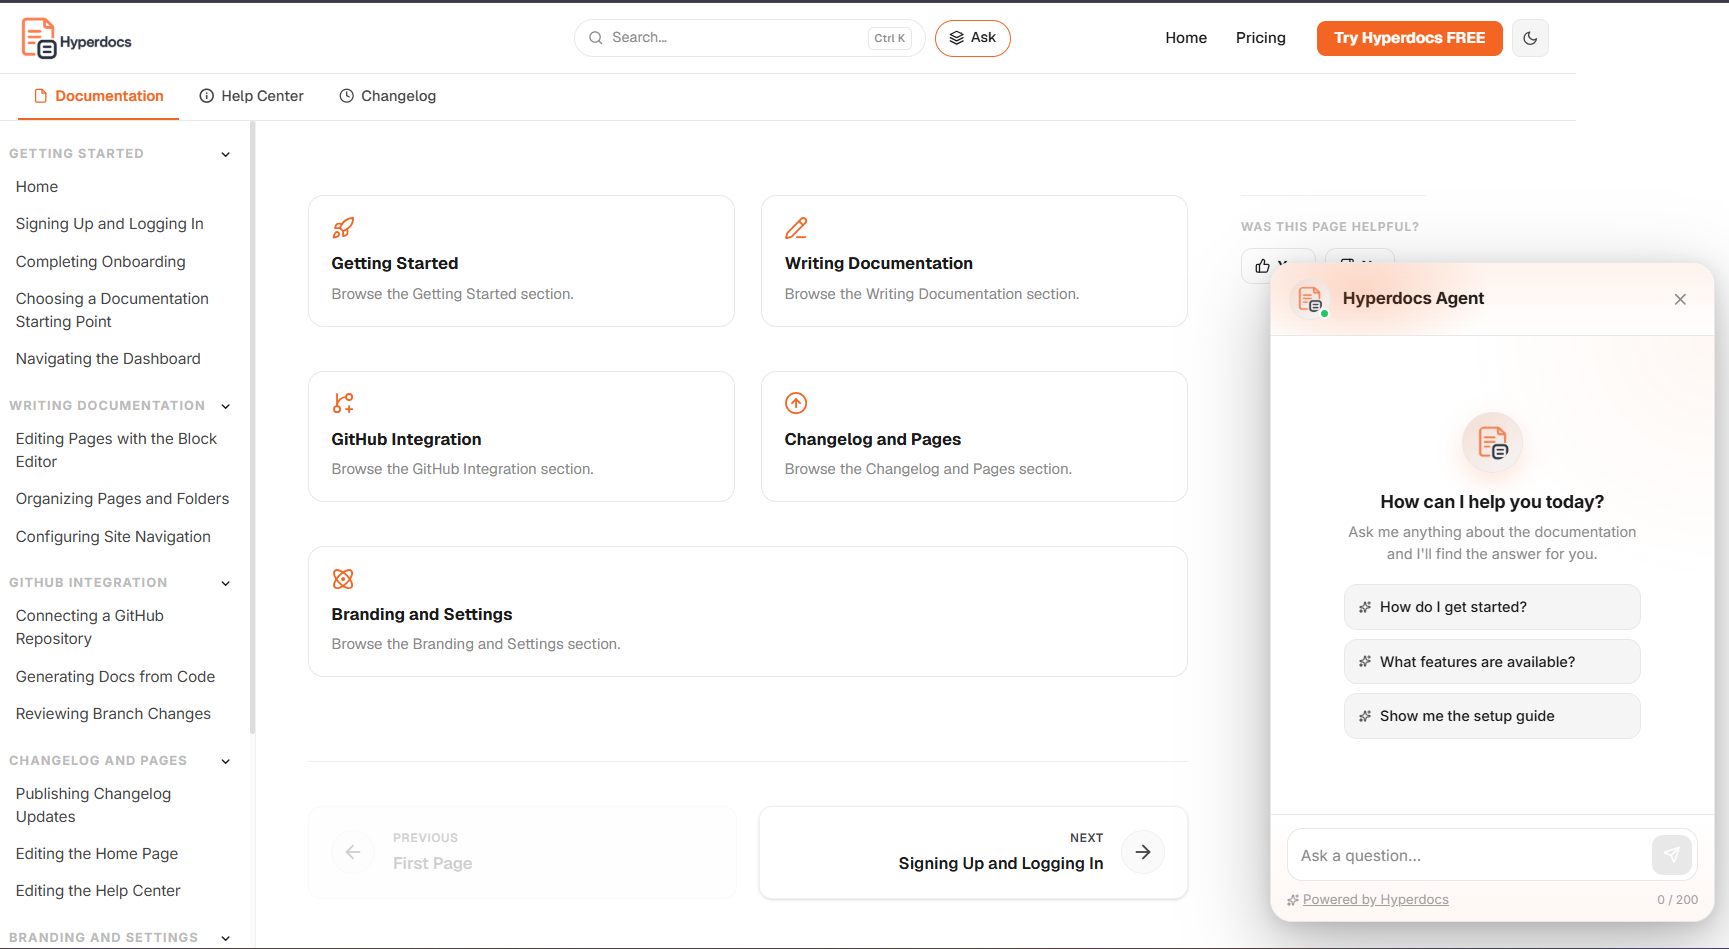Screen dimensions: 1729x949
Task: Click the Hyperdocs logo icon in header
Action: (x=39, y=38)
